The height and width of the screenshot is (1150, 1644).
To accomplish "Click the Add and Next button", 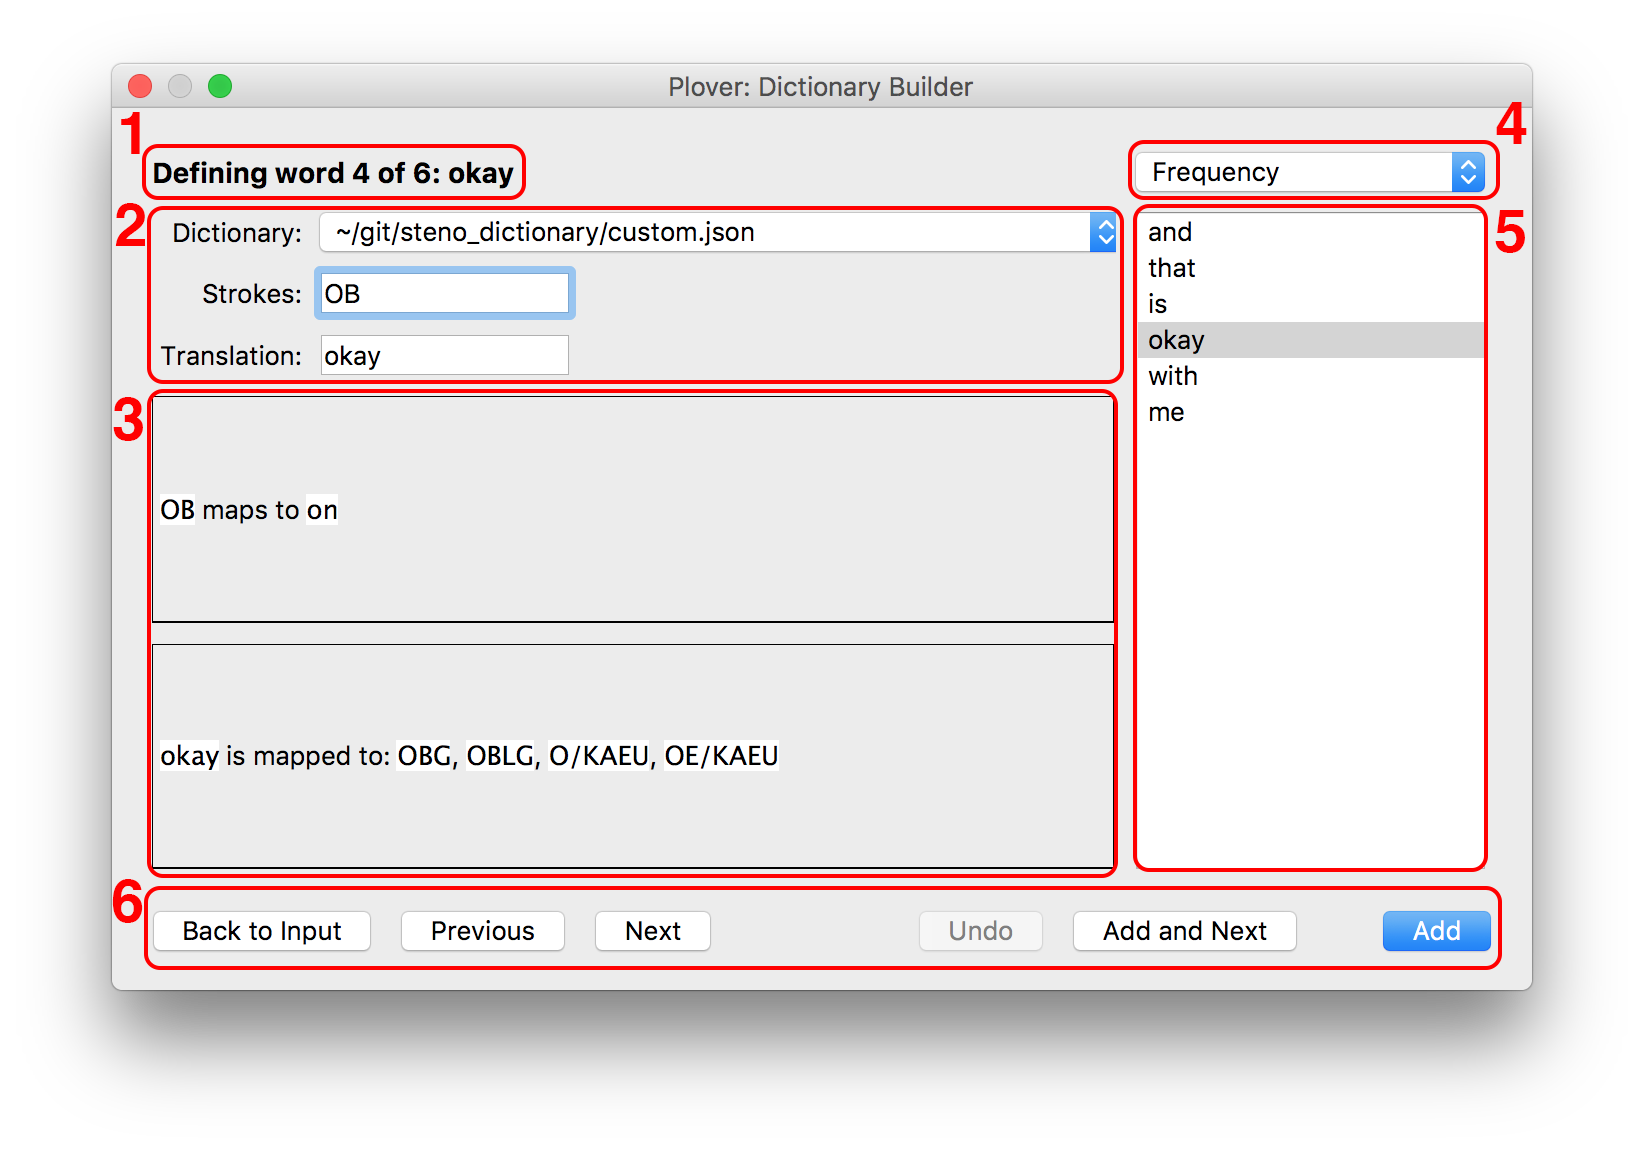I will click(x=1184, y=931).
